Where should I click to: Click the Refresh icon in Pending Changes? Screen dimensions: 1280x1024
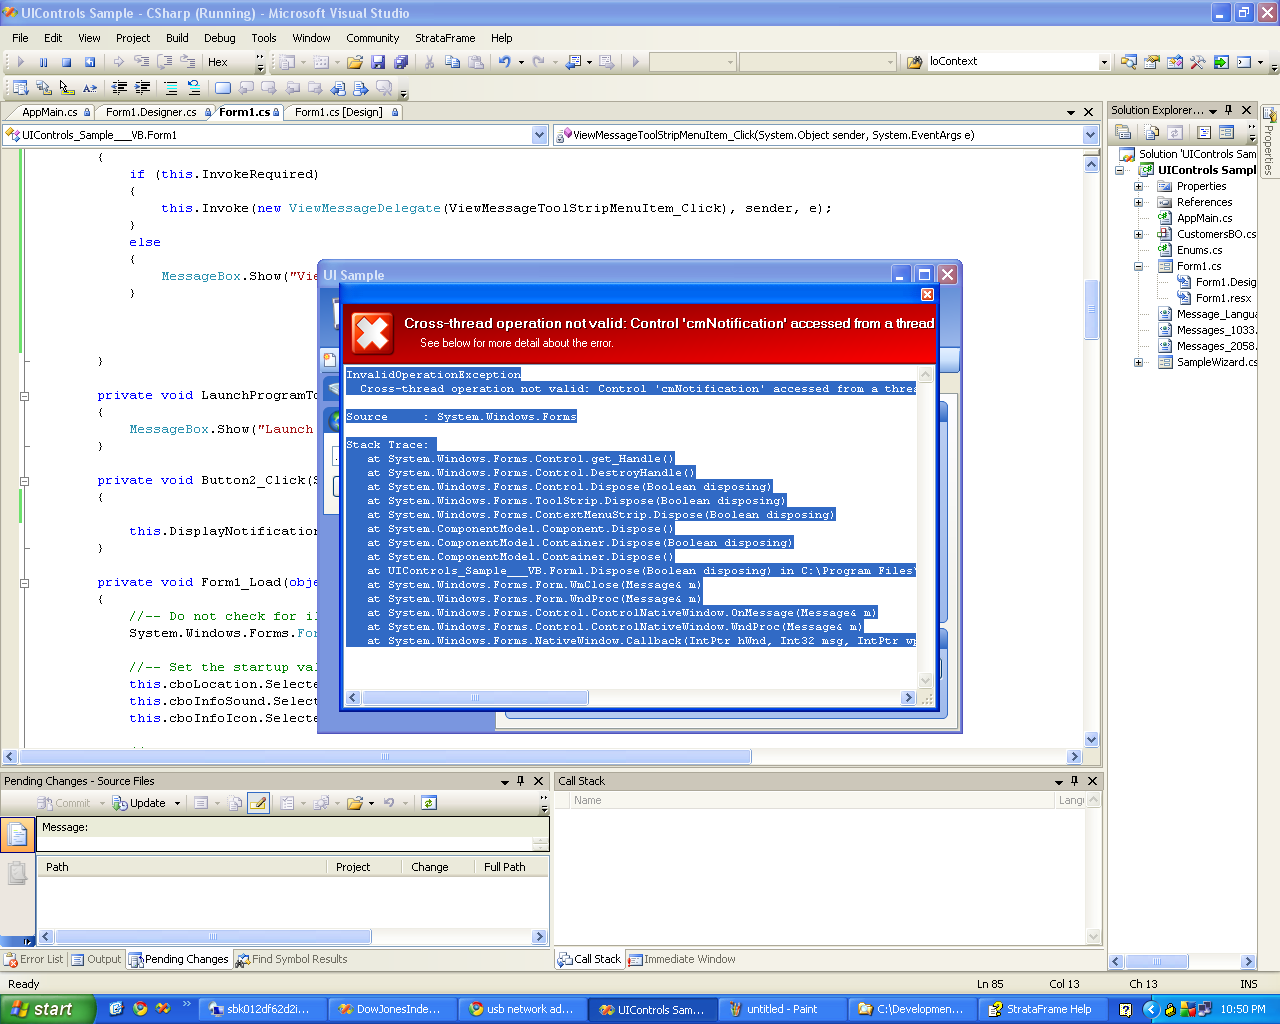pos(429,803)
